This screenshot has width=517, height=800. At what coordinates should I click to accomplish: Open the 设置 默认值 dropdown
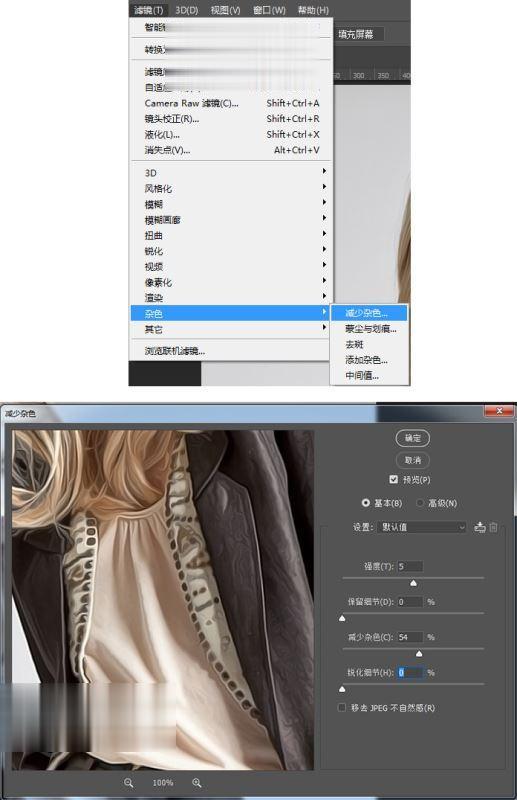(x=423, y=527)
